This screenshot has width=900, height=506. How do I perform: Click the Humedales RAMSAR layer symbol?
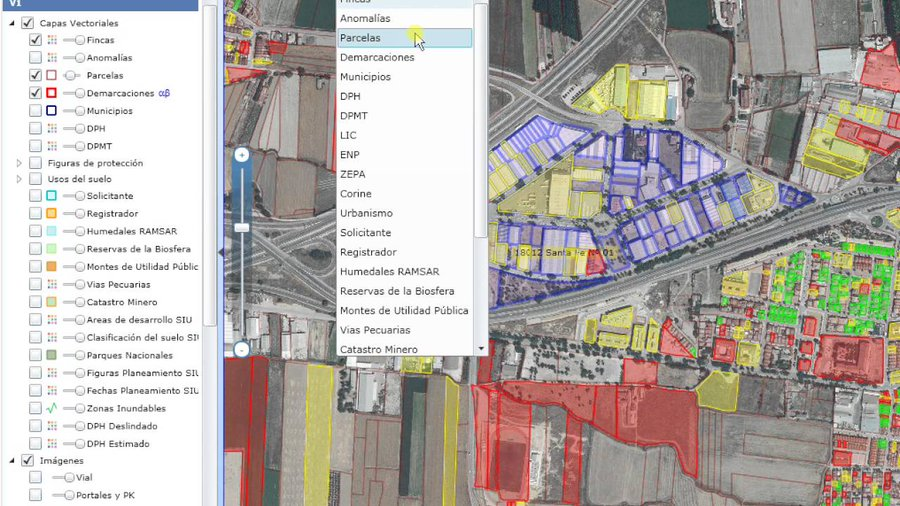(52, 231)
